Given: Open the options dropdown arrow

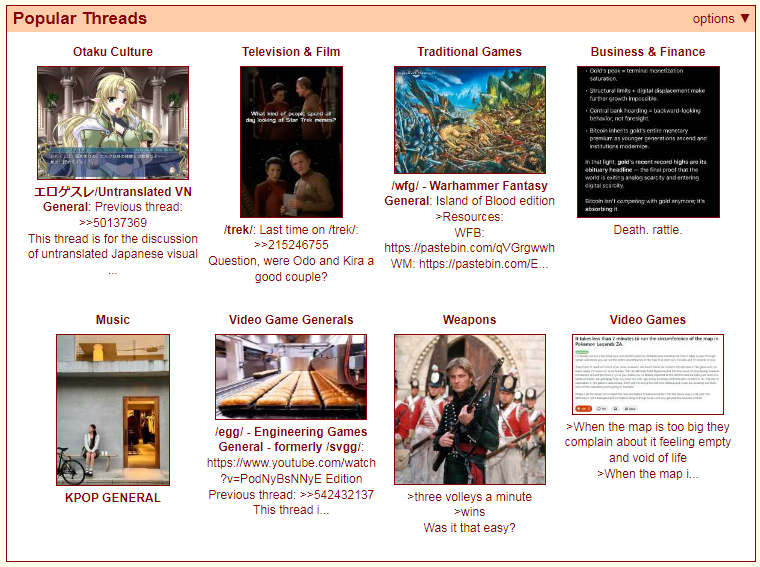Looking at the screenshot, I should click(744, 18).
